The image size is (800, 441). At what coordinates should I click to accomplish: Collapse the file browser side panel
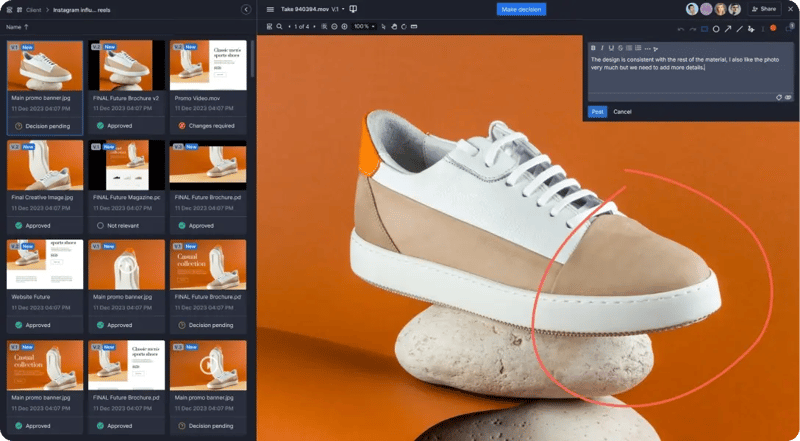(x=246, y=9)
